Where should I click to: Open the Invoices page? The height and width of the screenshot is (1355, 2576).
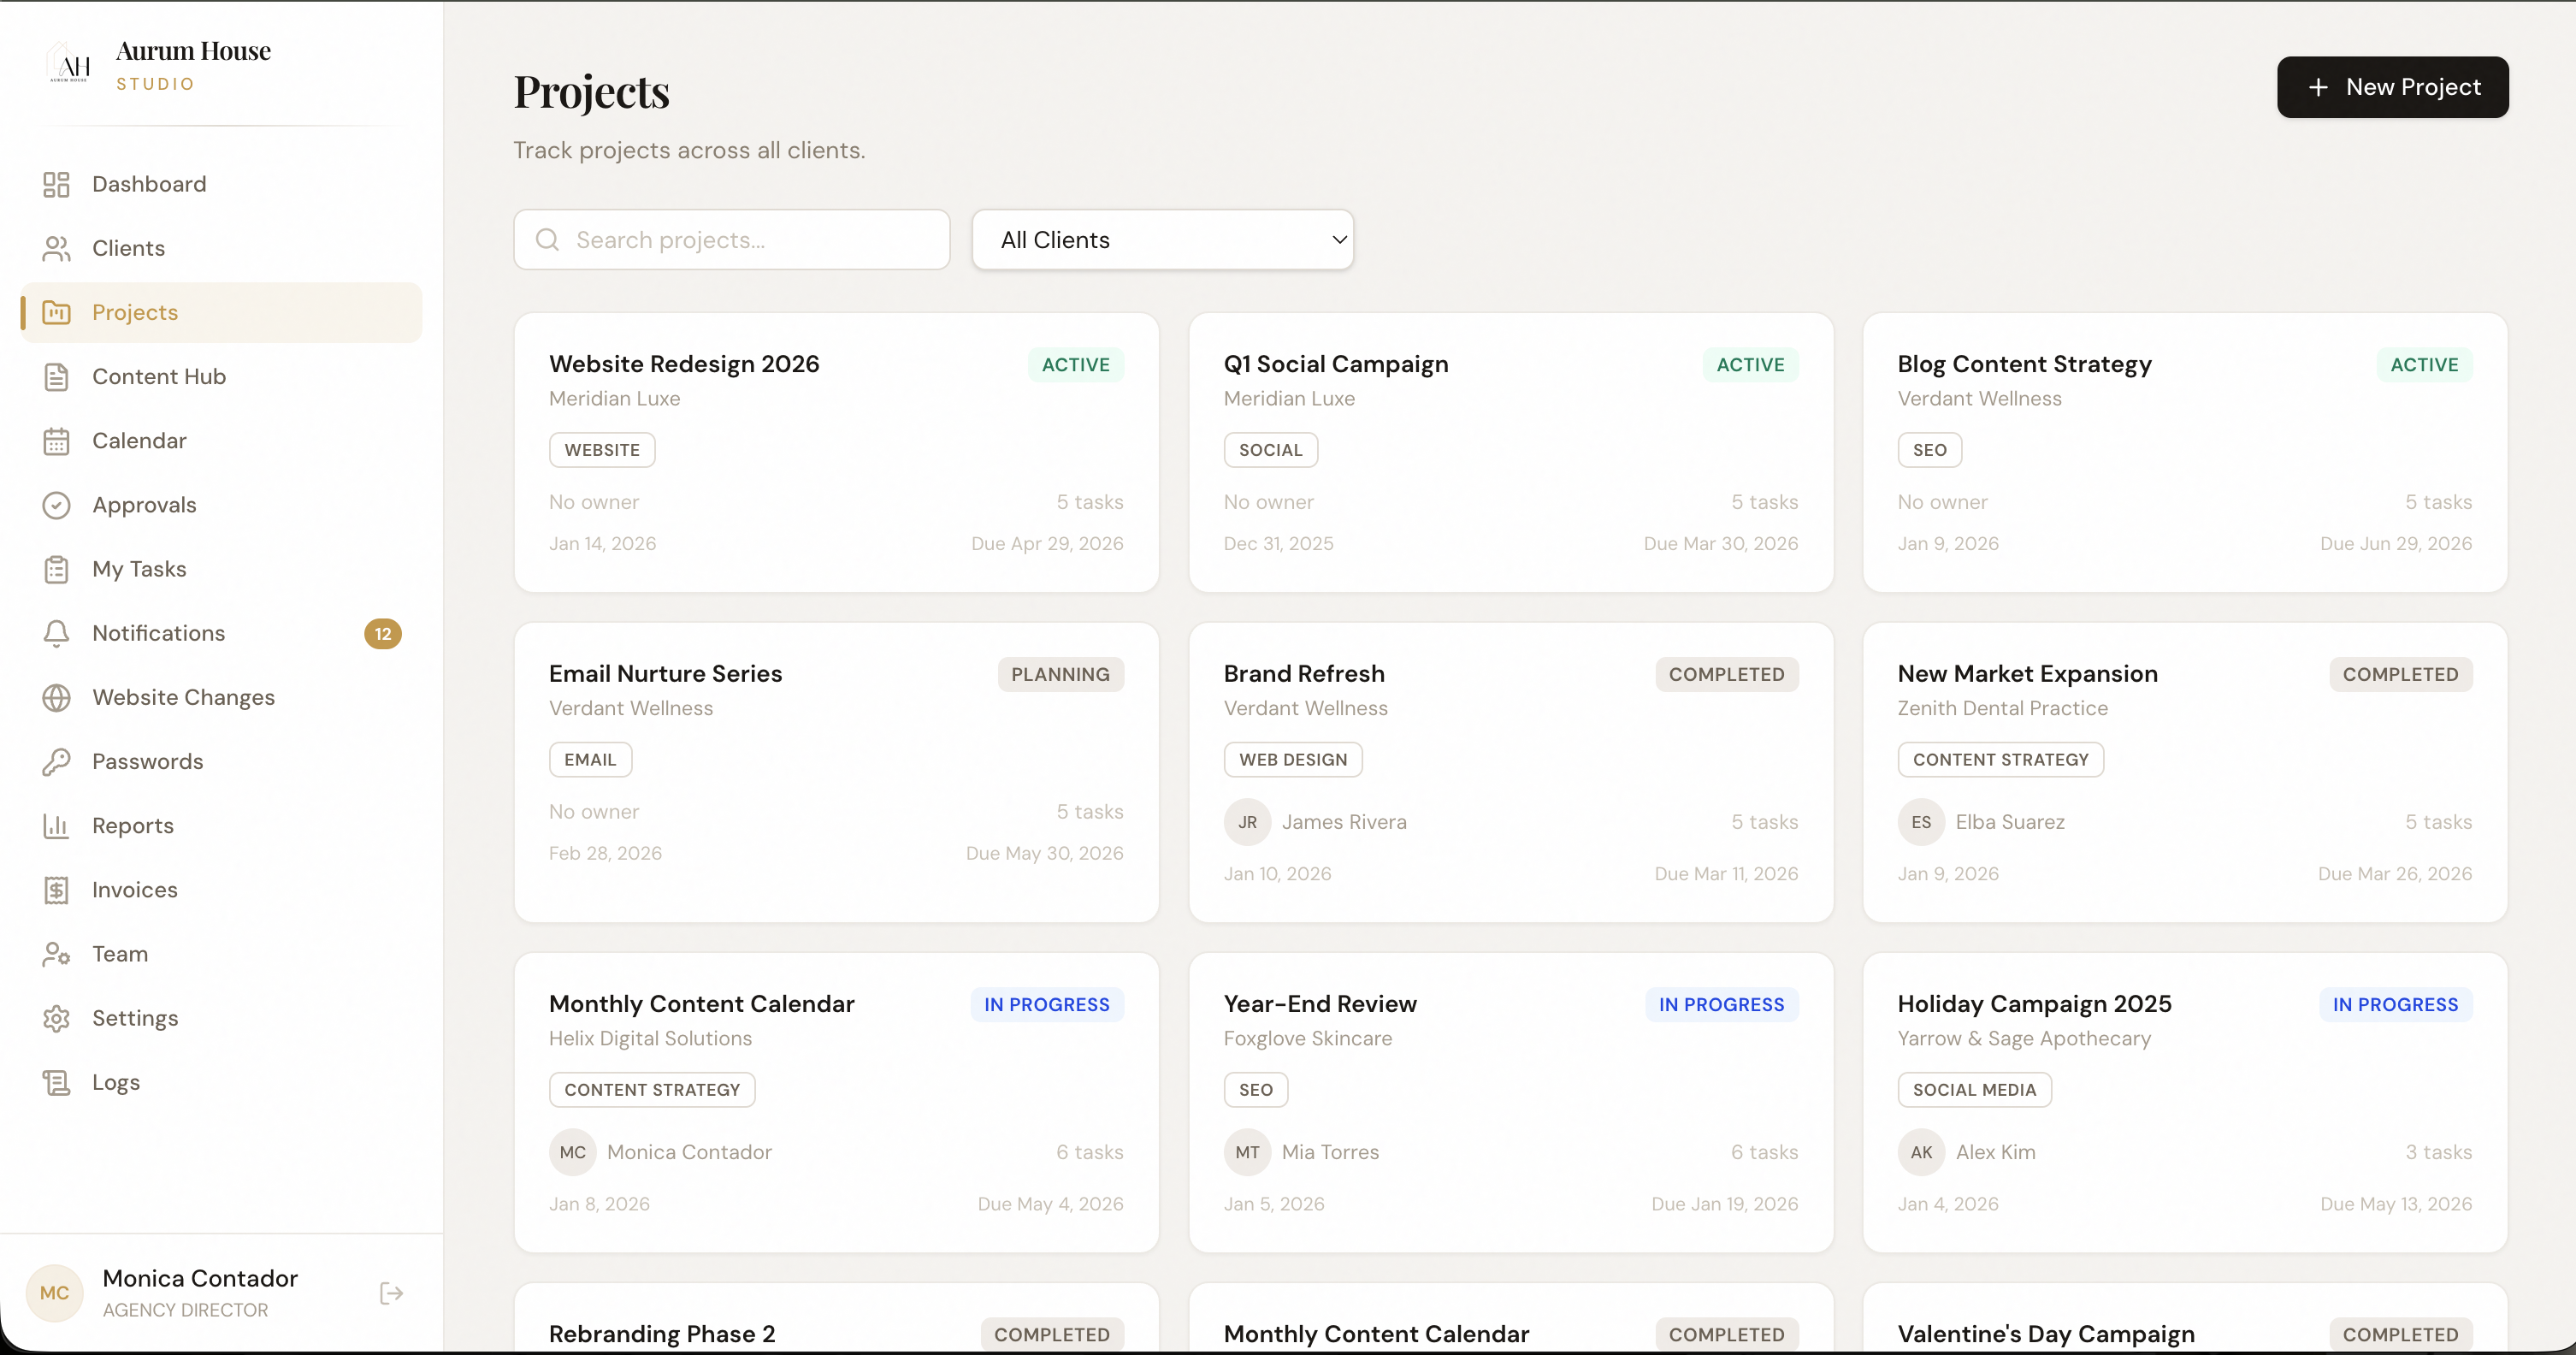click(x=134, y=889)
